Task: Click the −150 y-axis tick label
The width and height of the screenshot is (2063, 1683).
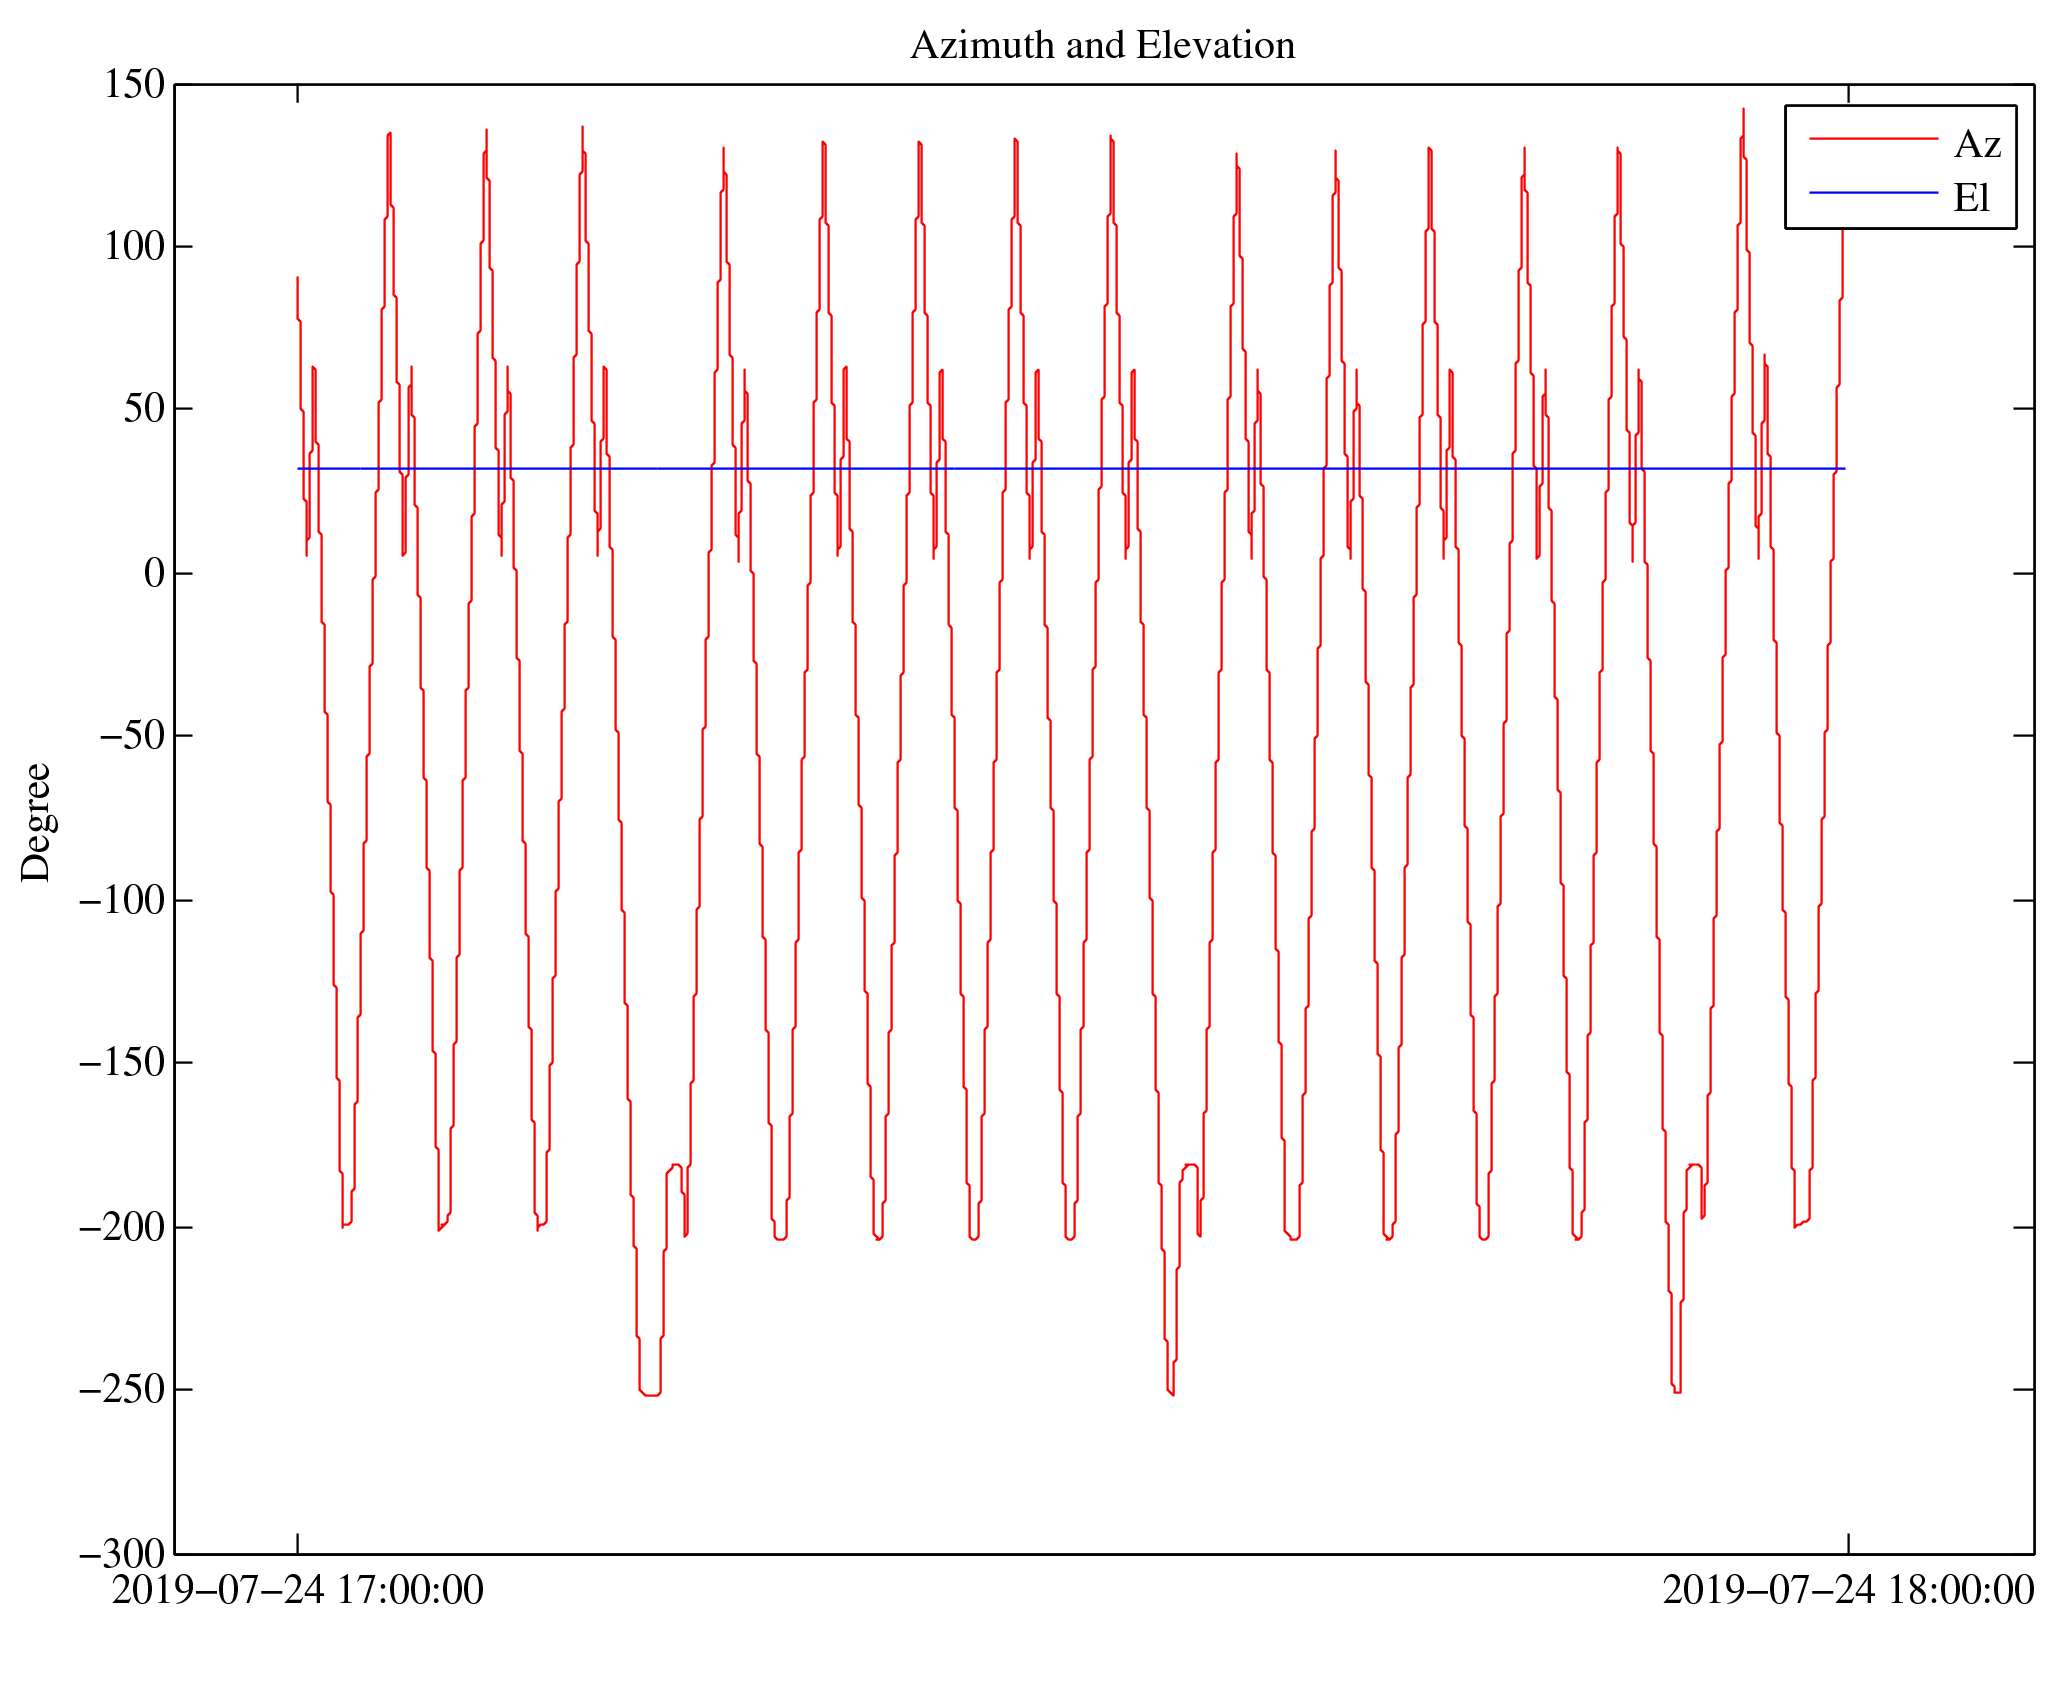Action: point(121,1063)
